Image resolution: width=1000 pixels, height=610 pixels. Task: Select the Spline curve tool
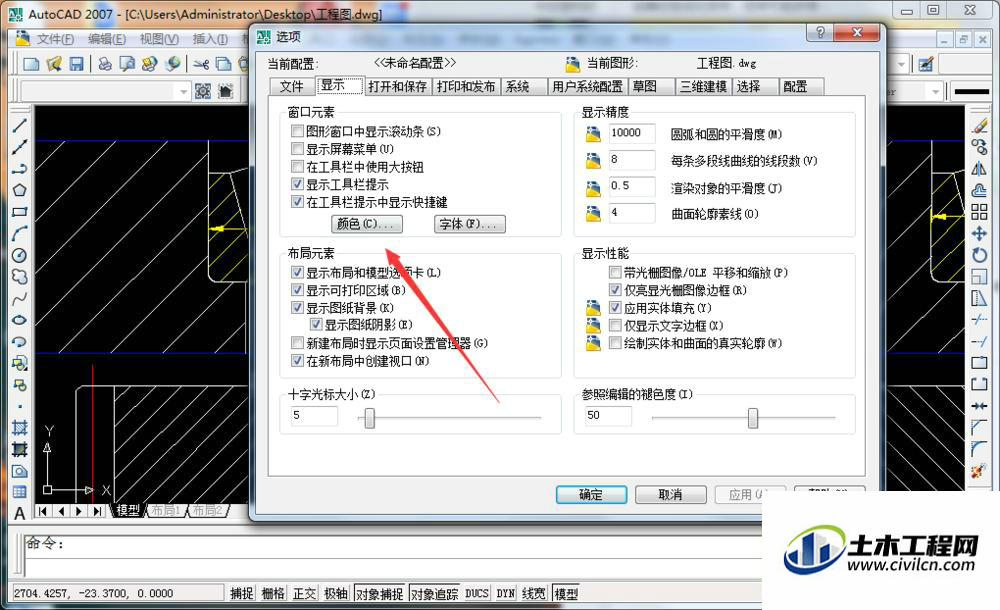coord(19,298)
